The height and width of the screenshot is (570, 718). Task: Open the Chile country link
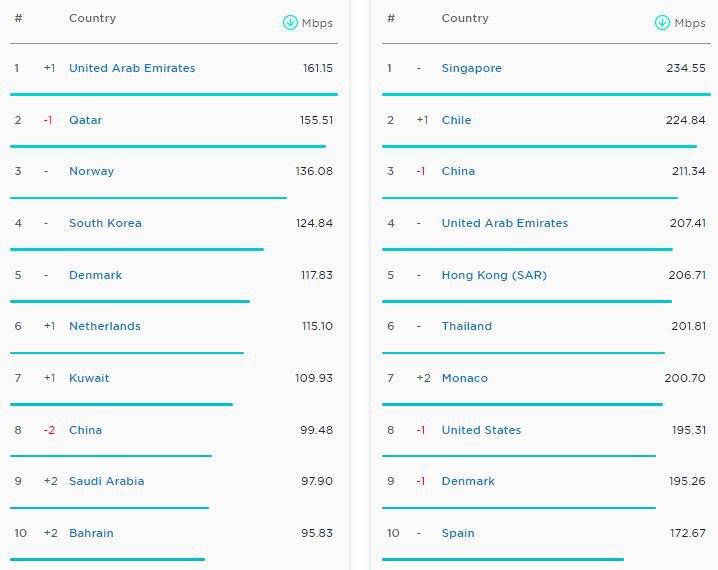[456, 120]
